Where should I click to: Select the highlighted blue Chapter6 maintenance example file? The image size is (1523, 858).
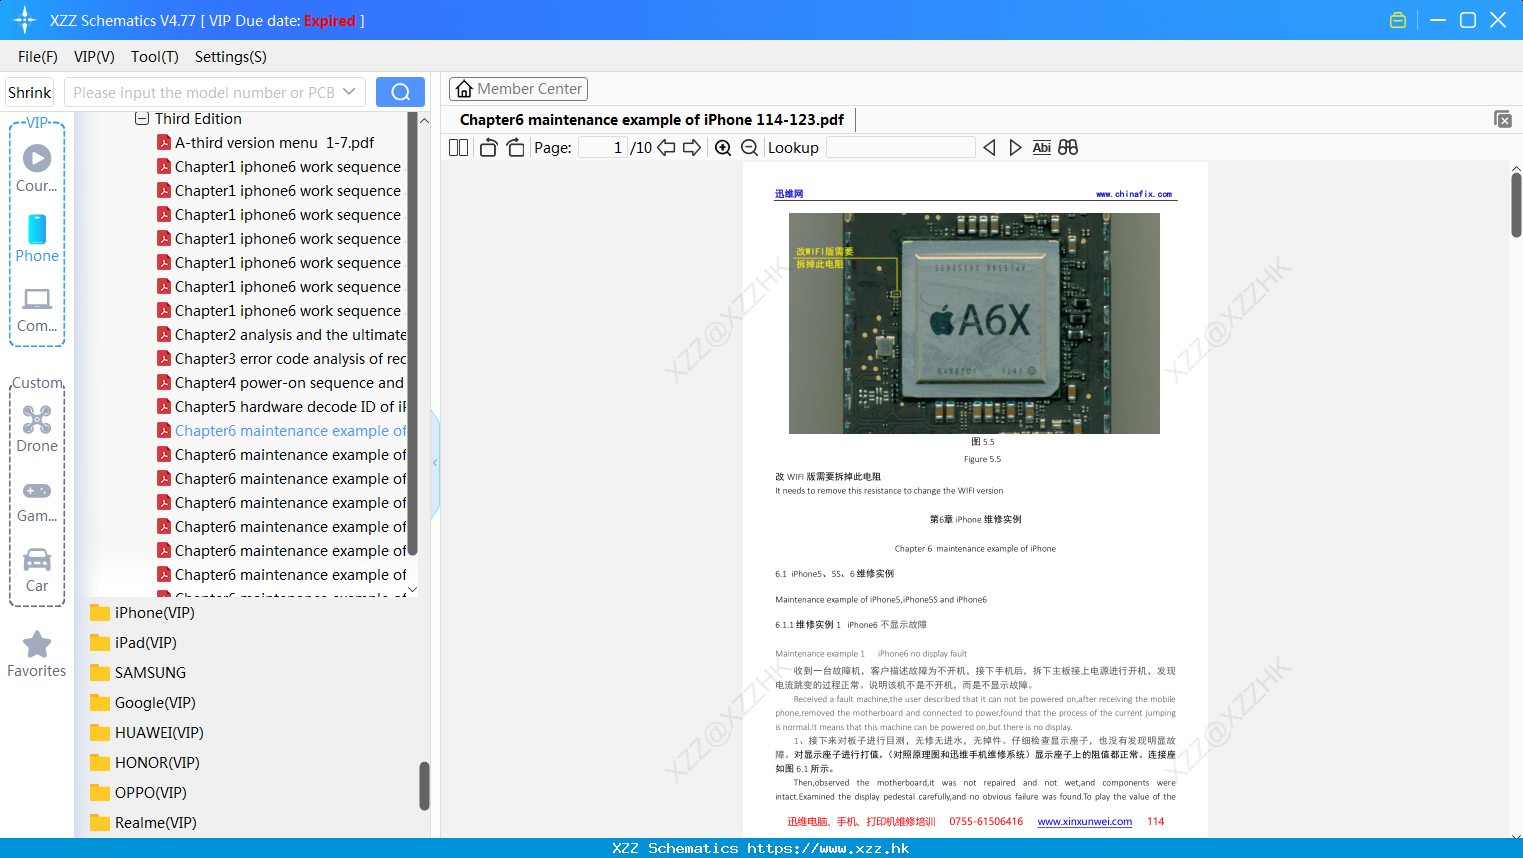click(282, 431)
